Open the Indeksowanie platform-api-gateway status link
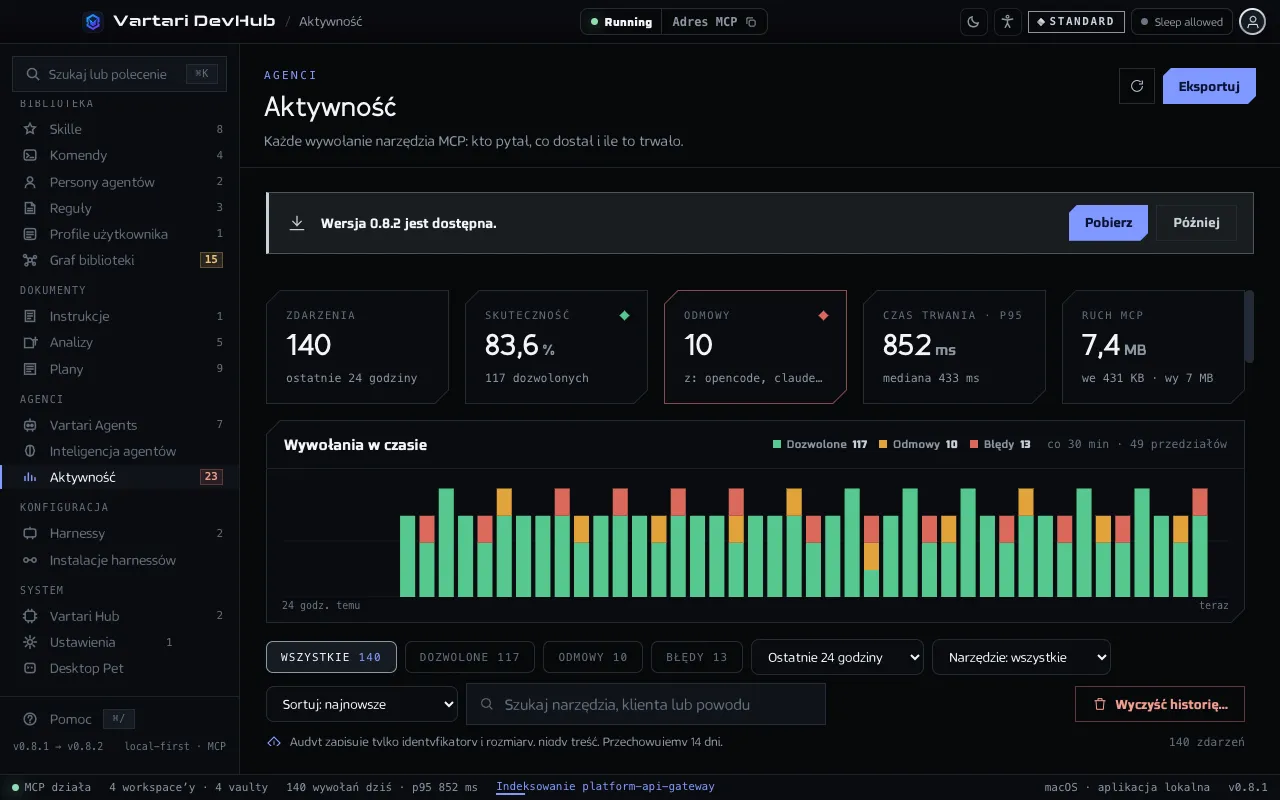Image resolution: width=1280 pixels, height=800 pixels. pyautogui.click(x=605, y=787)
